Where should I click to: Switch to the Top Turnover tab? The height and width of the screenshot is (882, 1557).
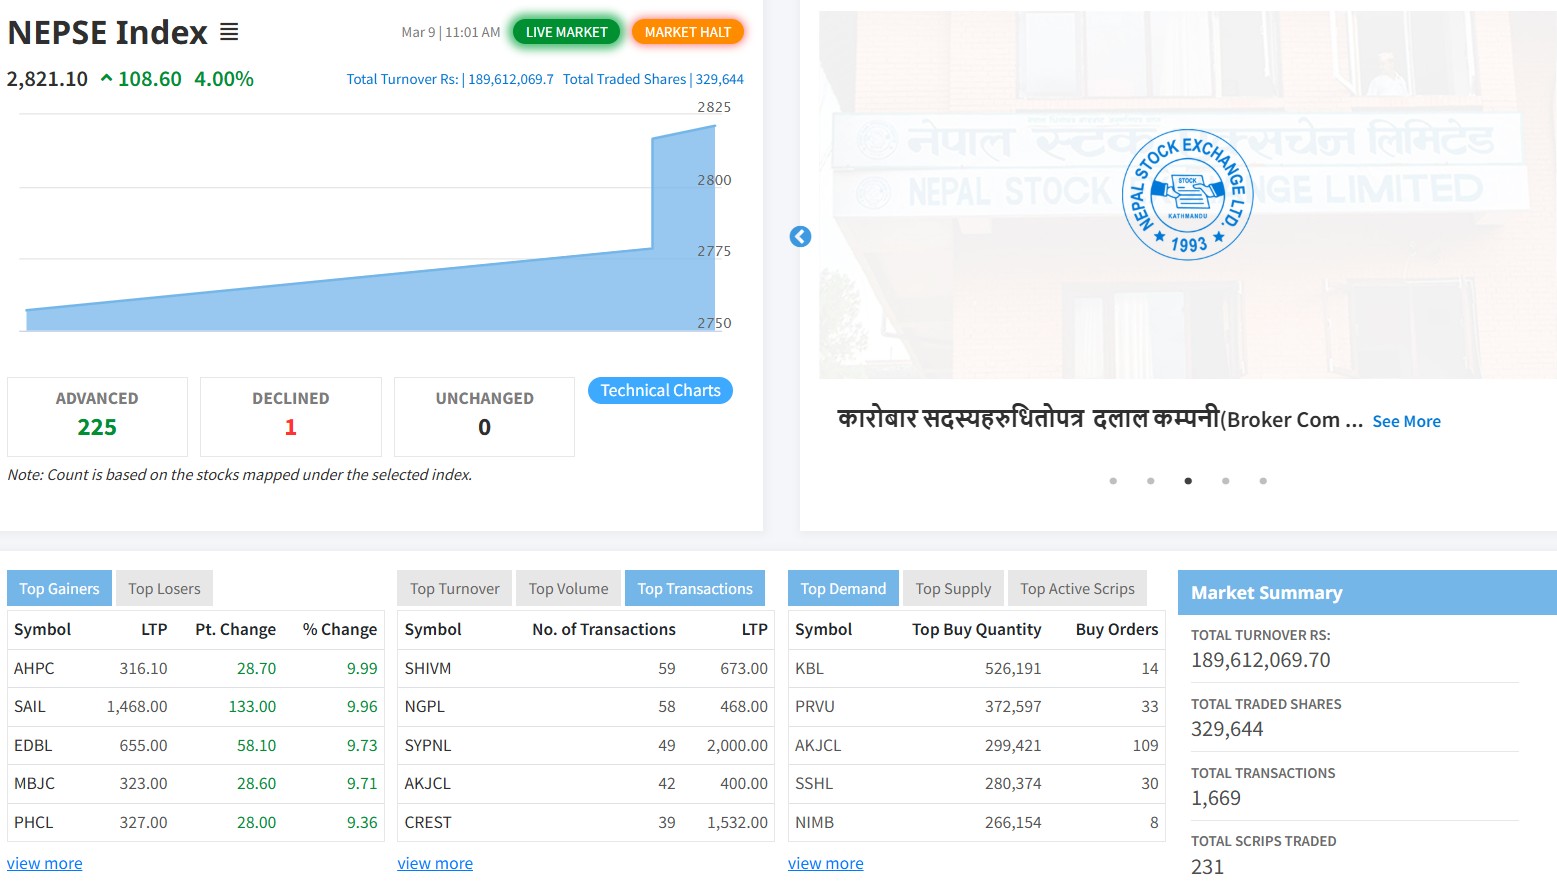tap(454, 589)
